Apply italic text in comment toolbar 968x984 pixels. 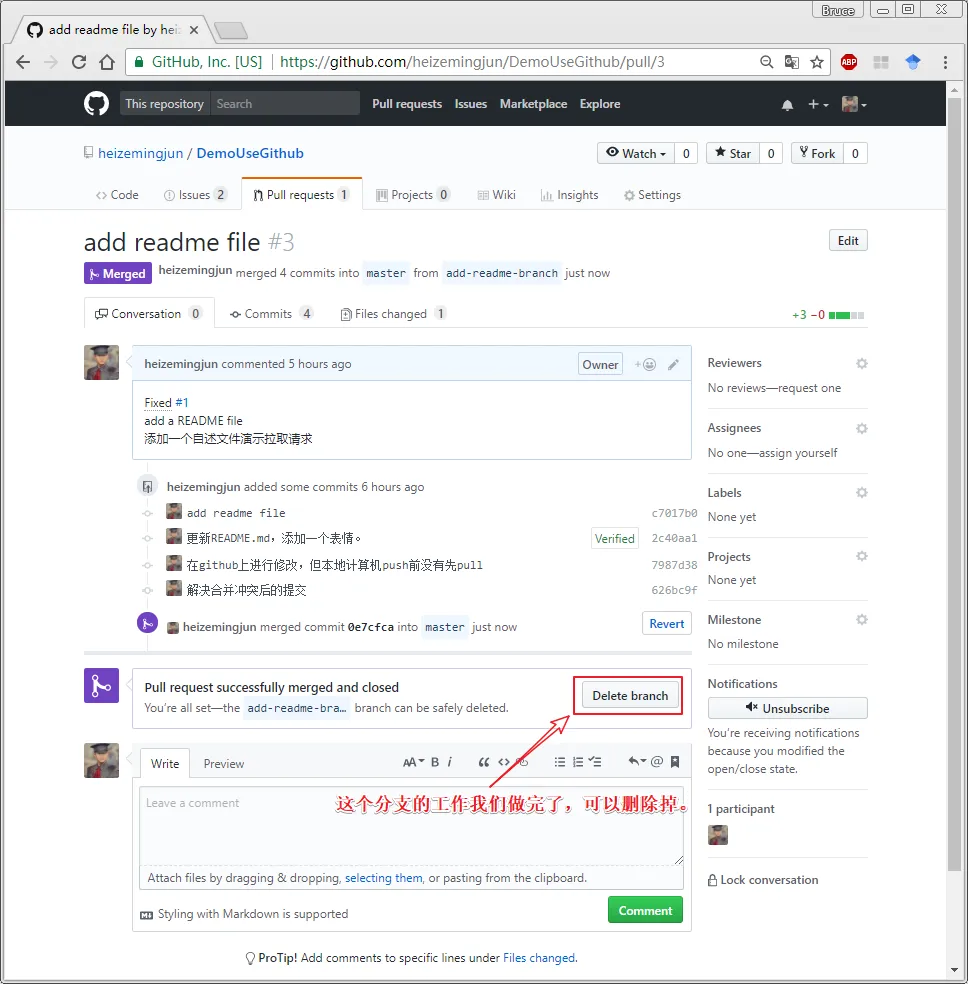pyautogui.click(x=450, y=762)
